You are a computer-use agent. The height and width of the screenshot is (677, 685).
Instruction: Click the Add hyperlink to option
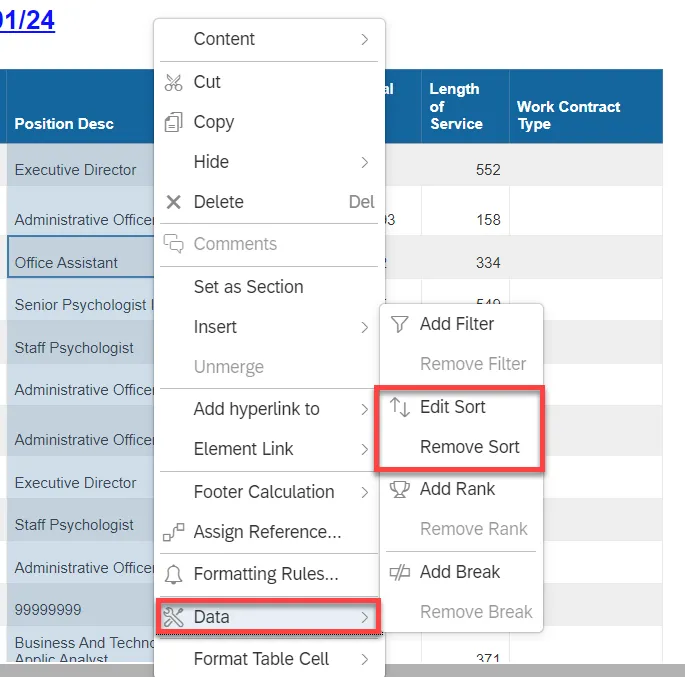click(257, 409)
